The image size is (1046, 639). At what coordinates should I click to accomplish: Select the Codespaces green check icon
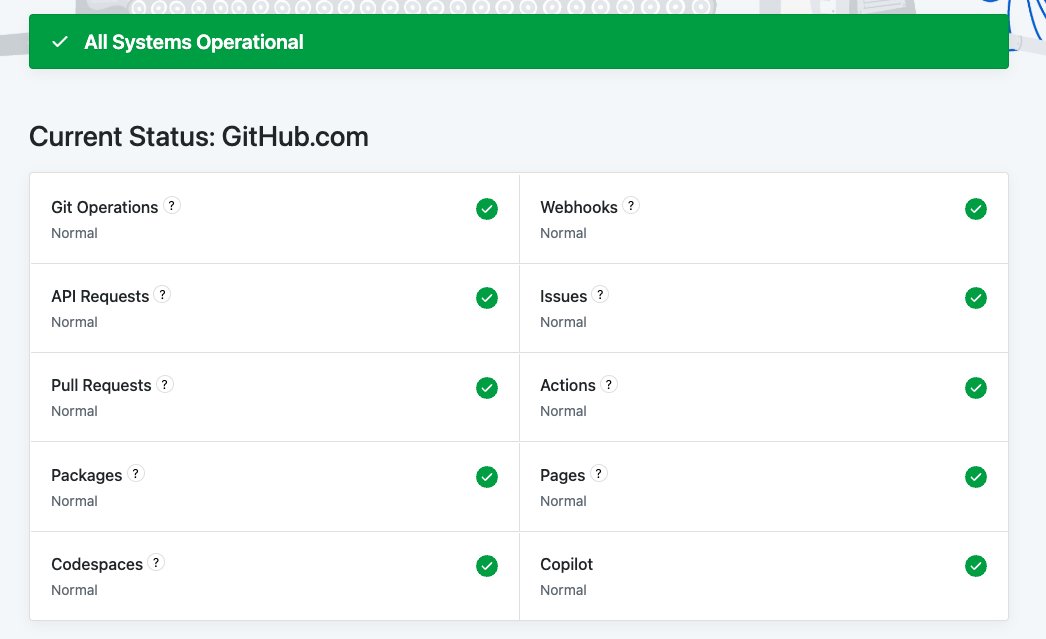pos(487,566)
